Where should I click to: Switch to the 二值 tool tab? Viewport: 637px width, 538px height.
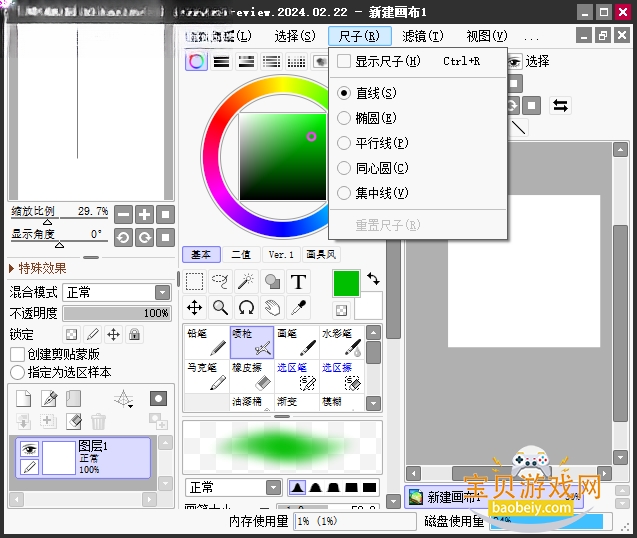coord(241,254)
